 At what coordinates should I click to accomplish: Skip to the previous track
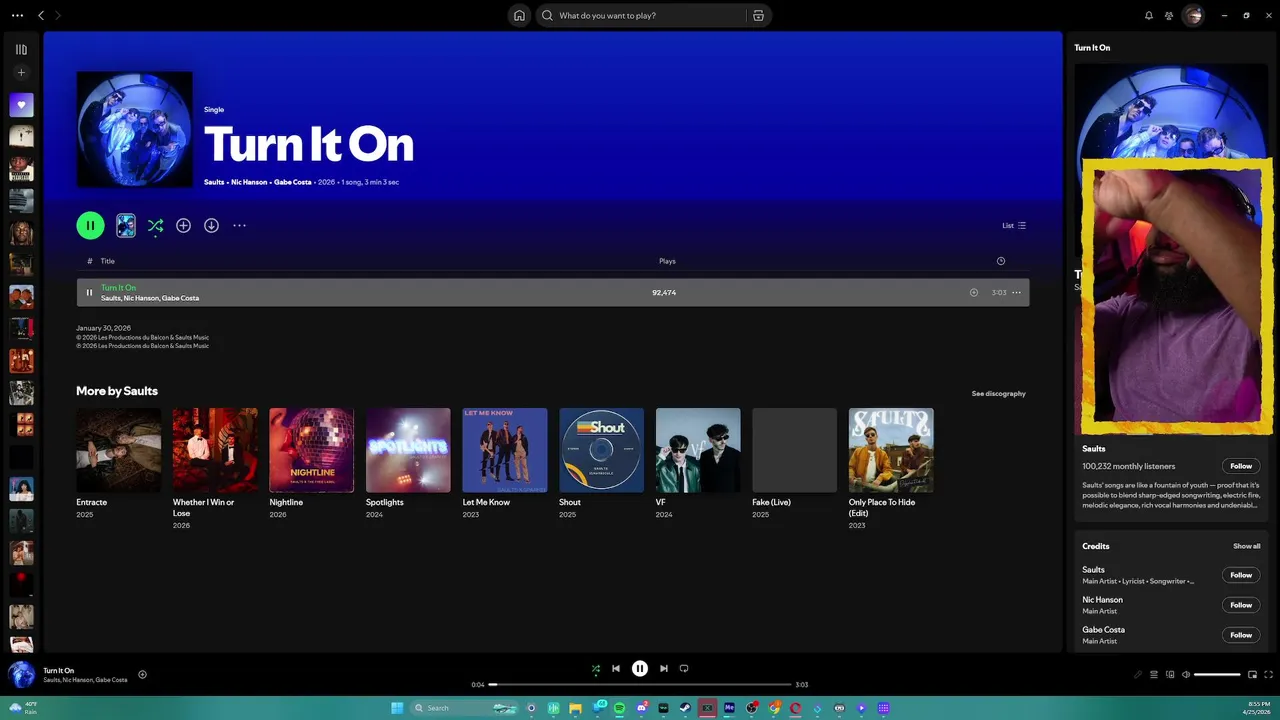pyautogui.click(x=616, y=669)
